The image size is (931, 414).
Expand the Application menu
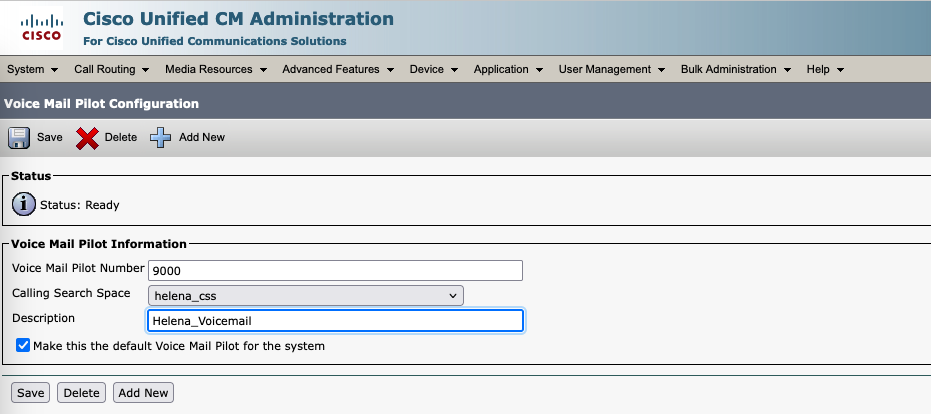pyautogui.click(x=508, y=69)
